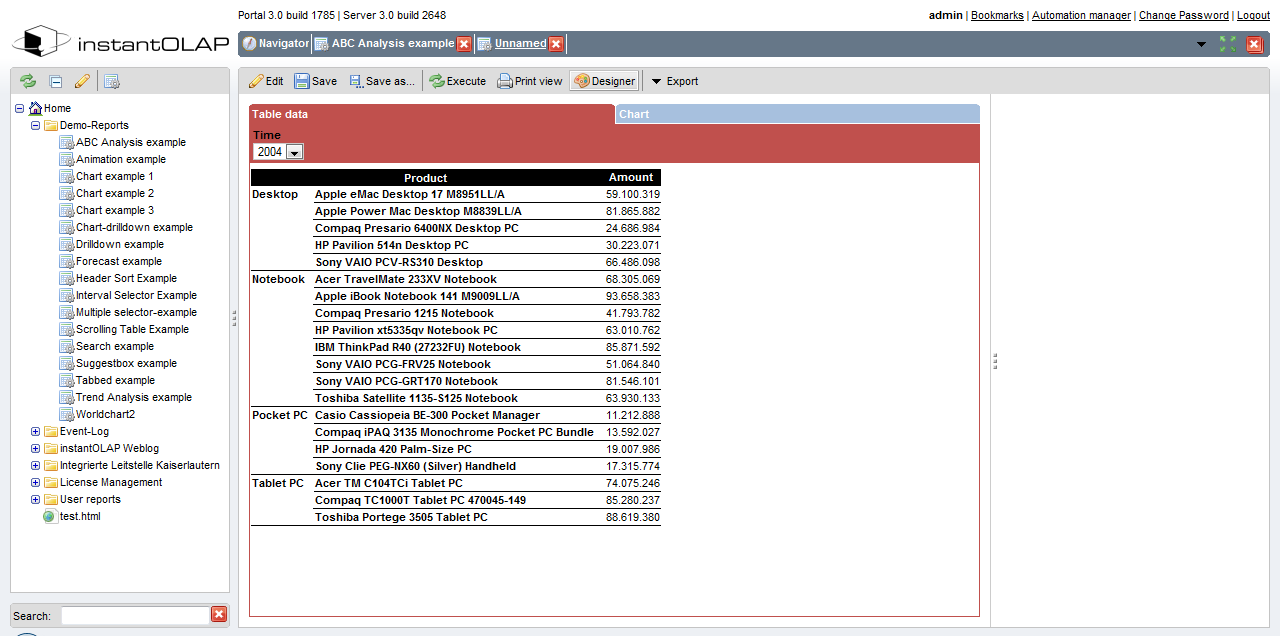Click the Change Password link
The width and height of the screenshot is (1280, 636).
[x=1184, y=15]
